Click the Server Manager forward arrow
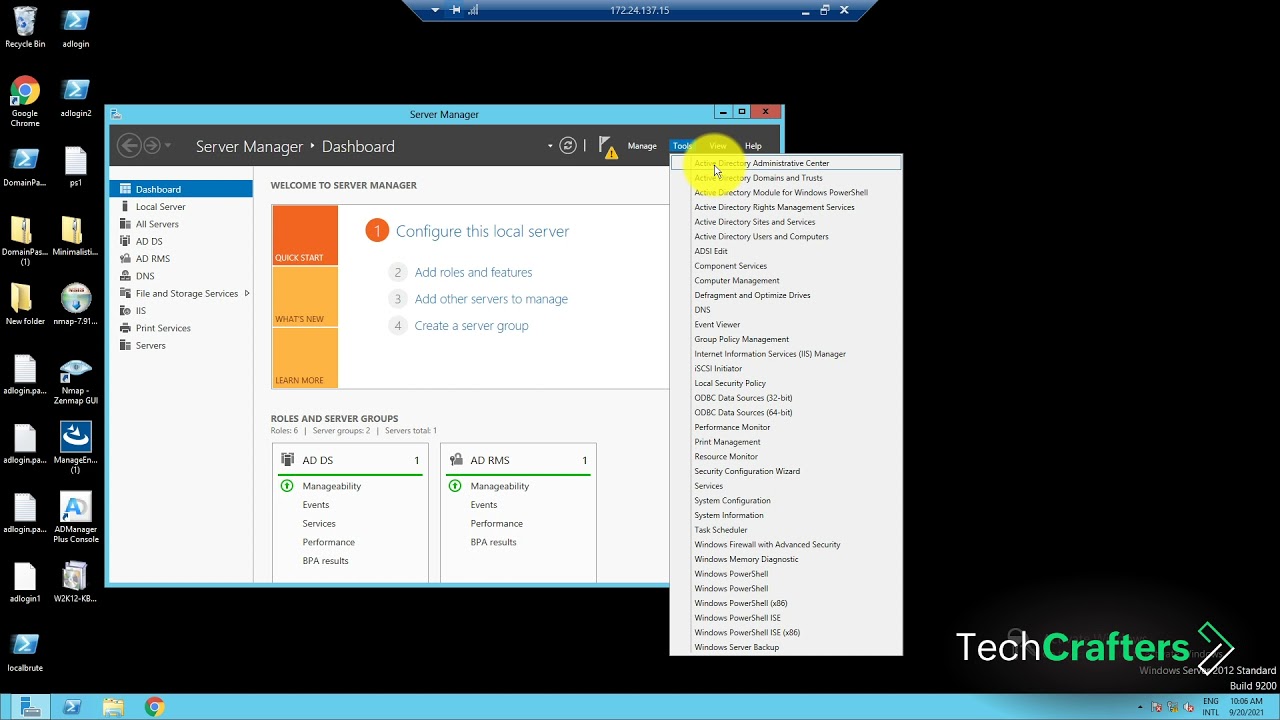This screenshot has width=1280, height=720. [152, 146]
